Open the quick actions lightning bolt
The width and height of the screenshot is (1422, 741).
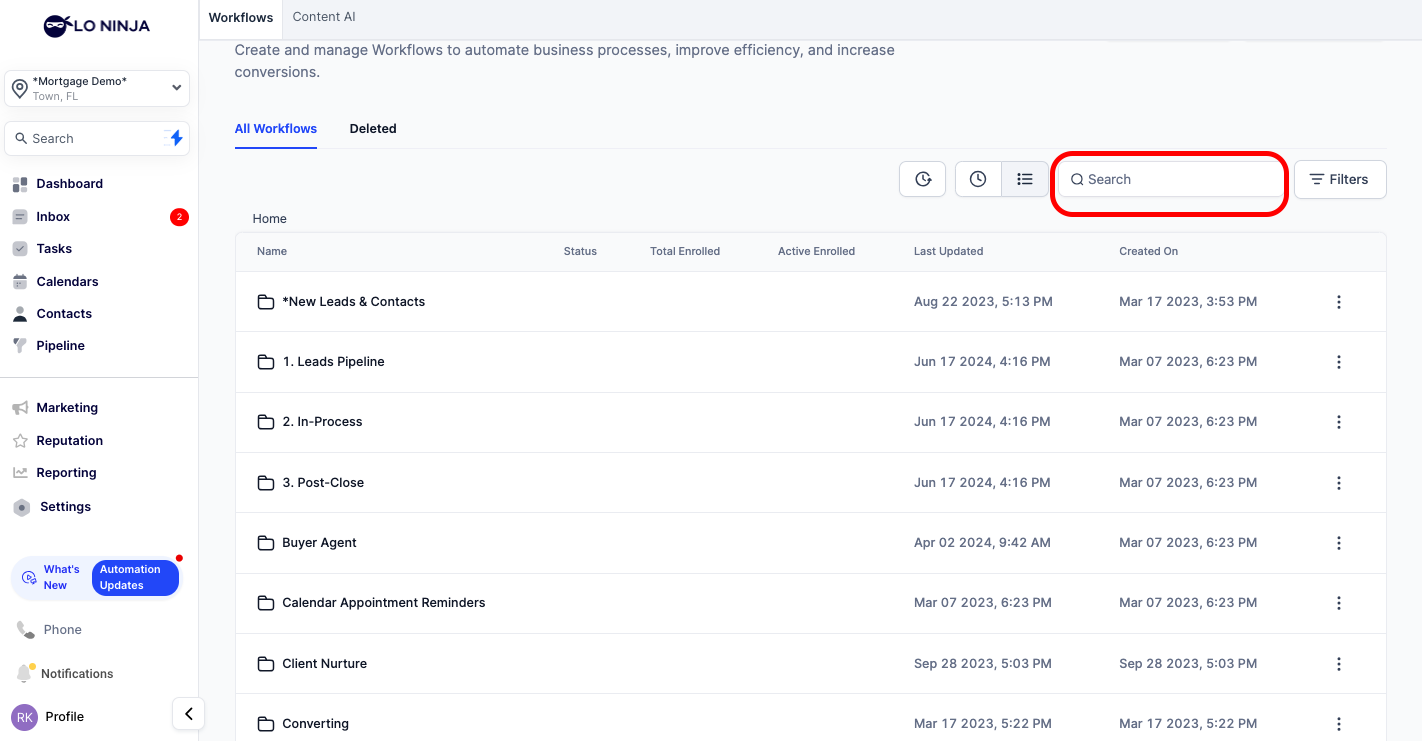175,138
